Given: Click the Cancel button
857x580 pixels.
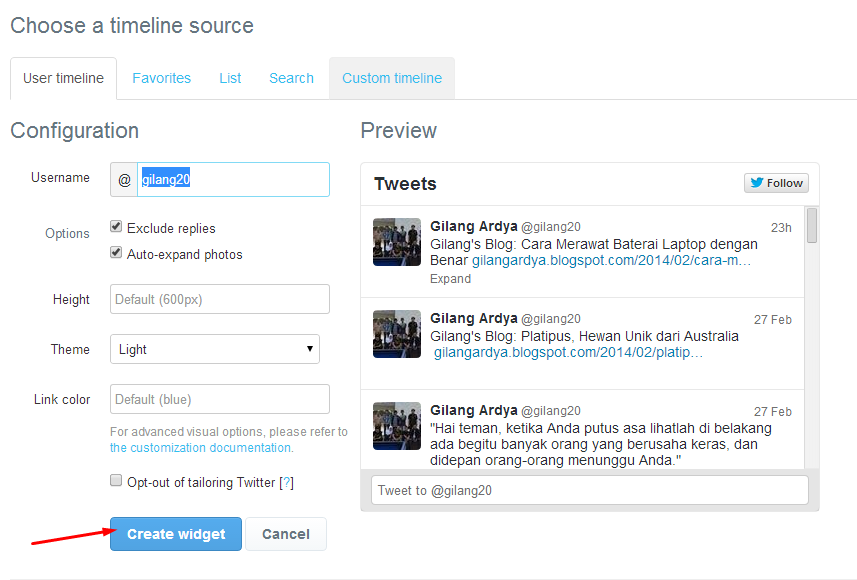Looking at the screenshot, I should pyautogui.click(x=286, y=534).
